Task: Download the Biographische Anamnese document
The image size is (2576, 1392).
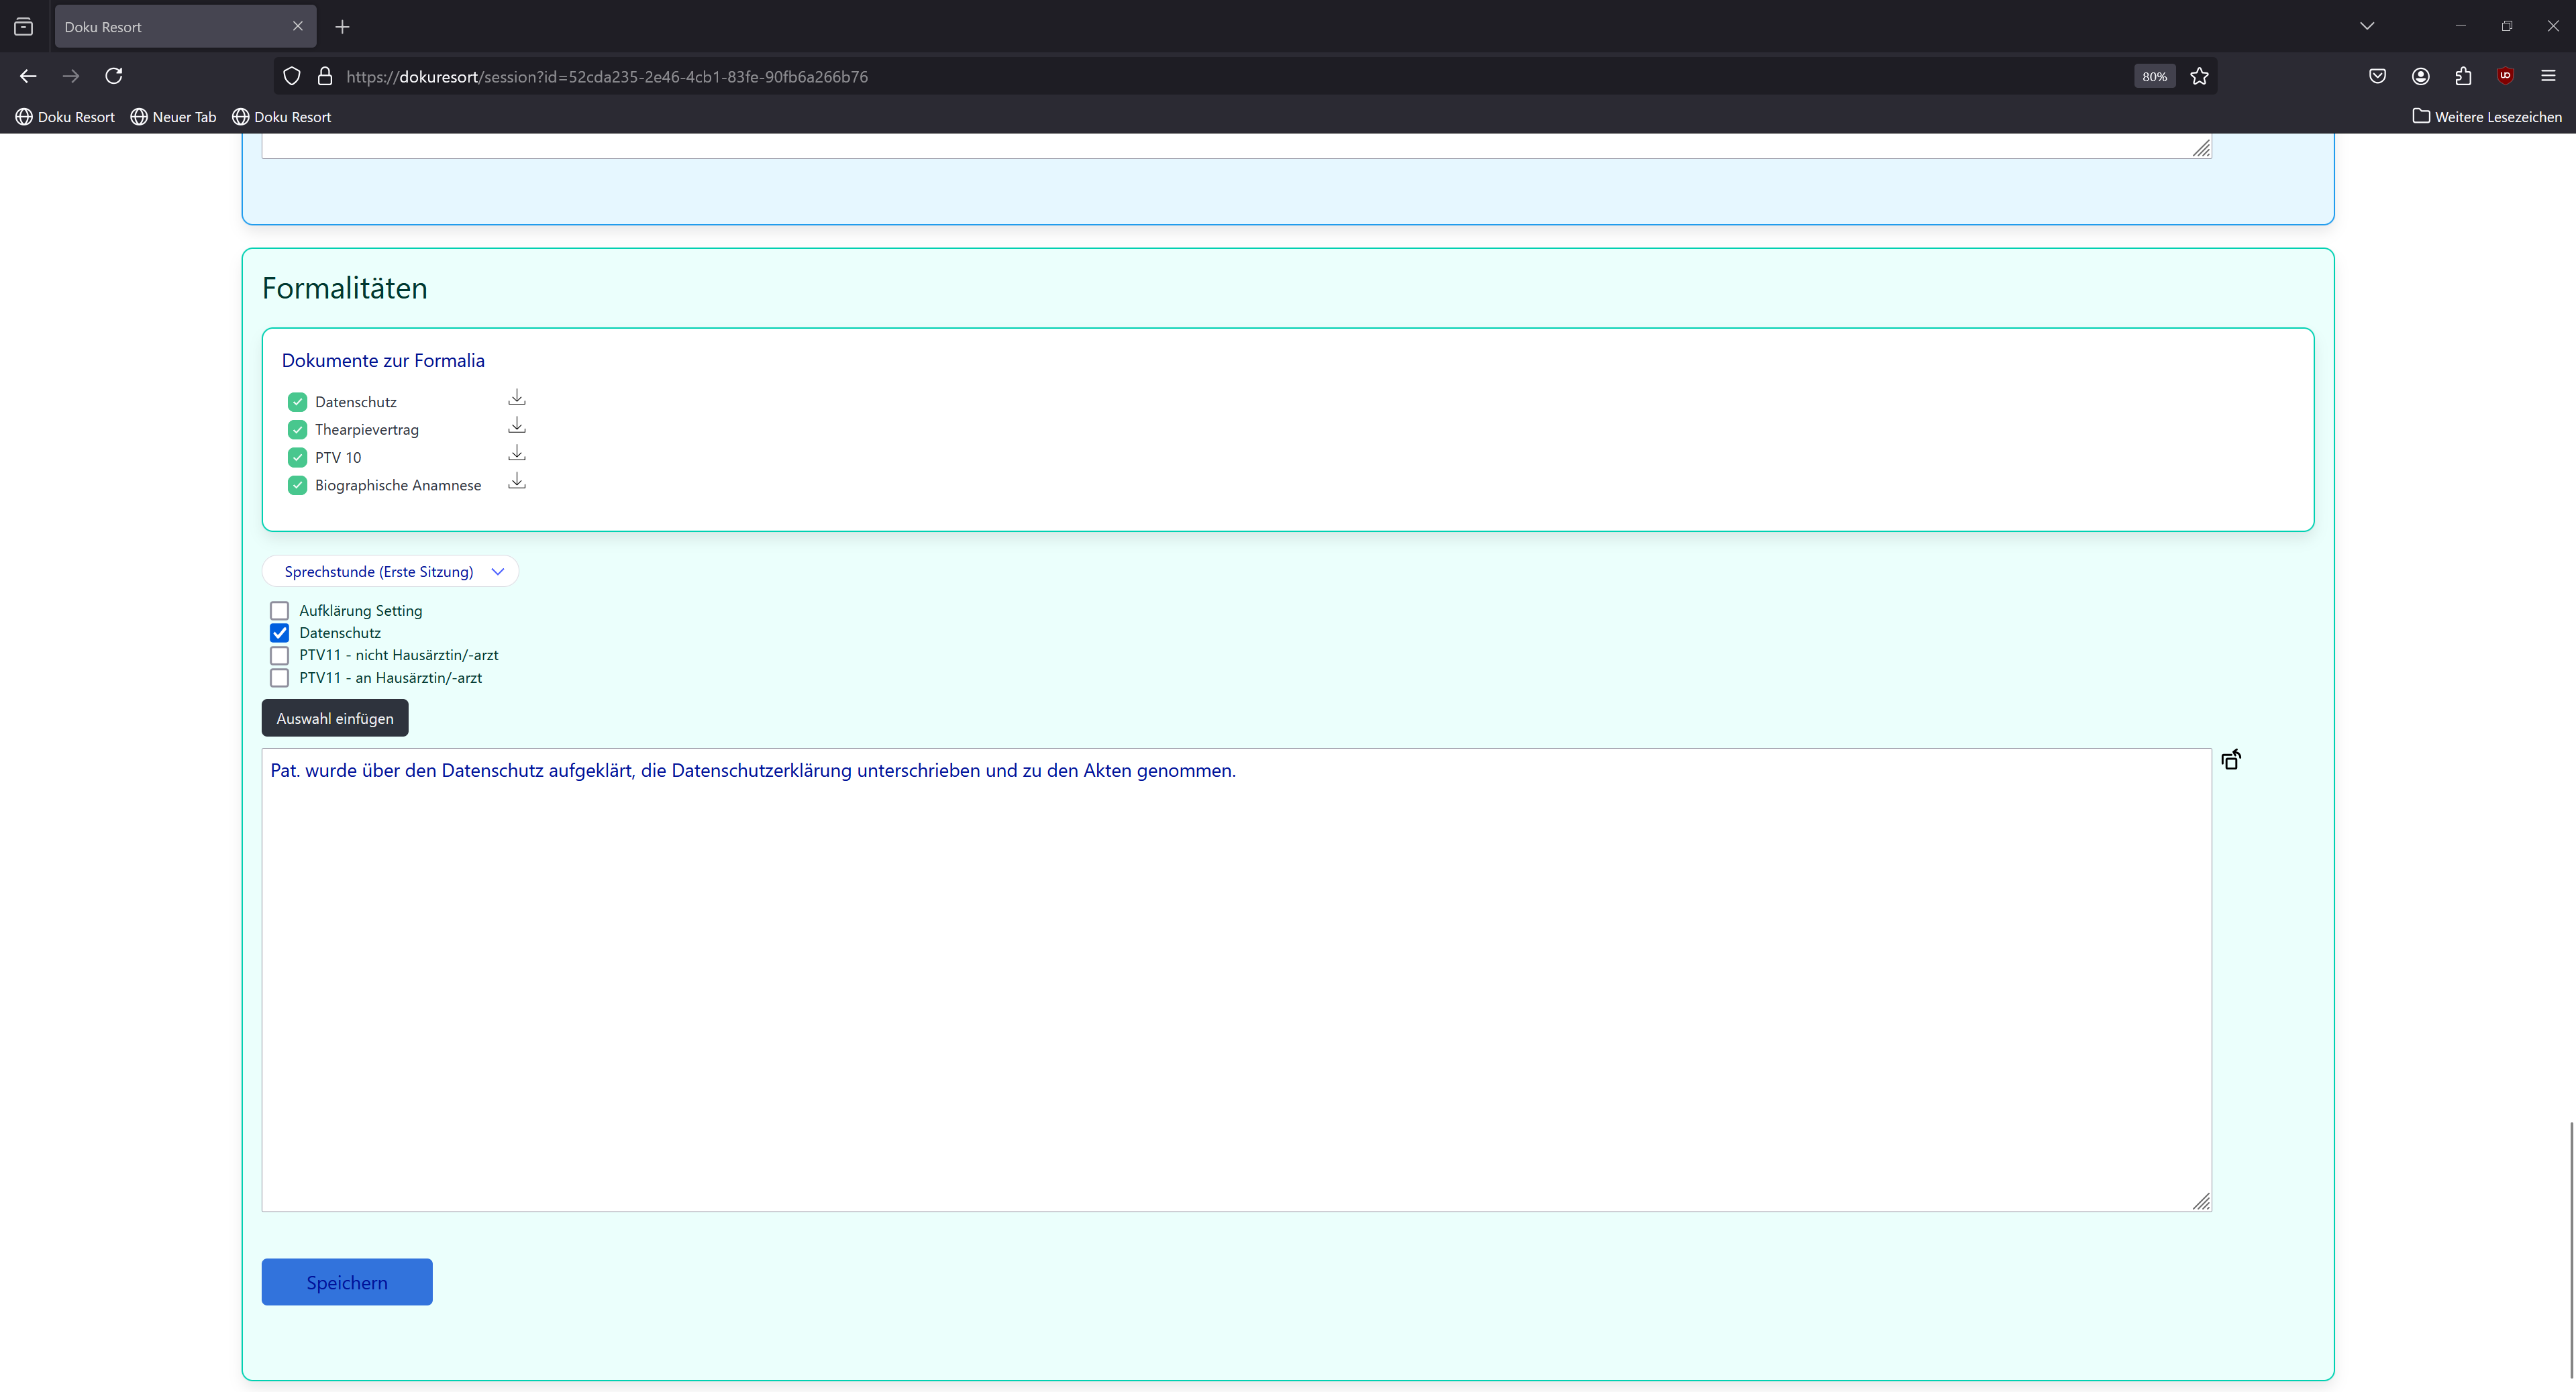Action: (516, 482)
